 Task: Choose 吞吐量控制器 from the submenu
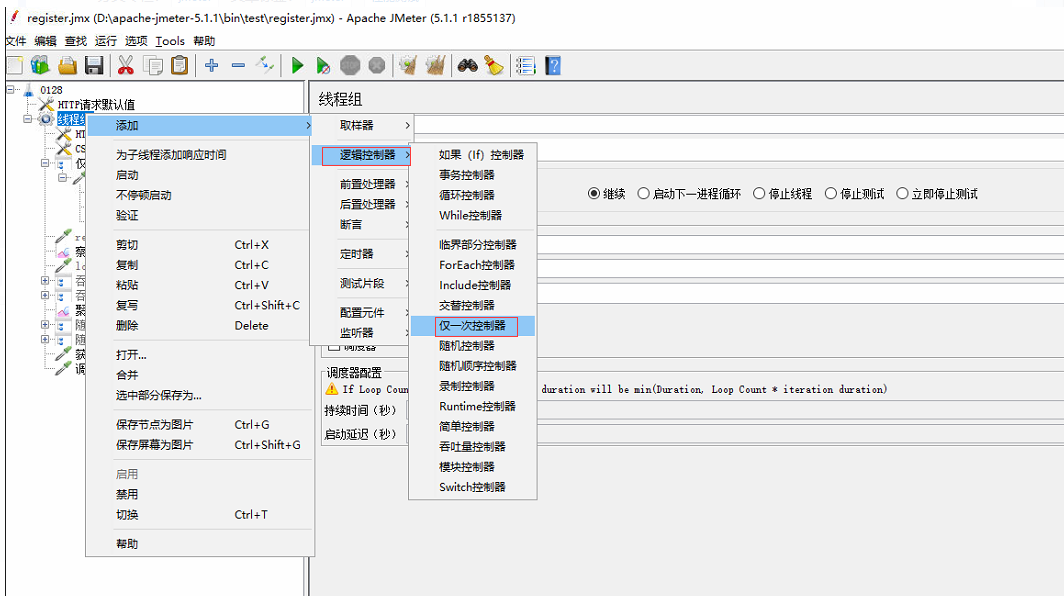(x=473, y=447)
